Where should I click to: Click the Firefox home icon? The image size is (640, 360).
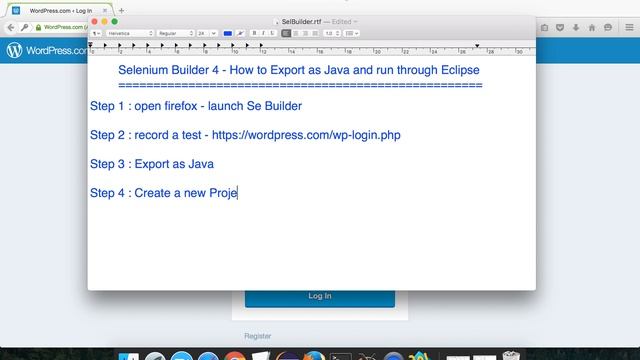(x=592, y=27)
